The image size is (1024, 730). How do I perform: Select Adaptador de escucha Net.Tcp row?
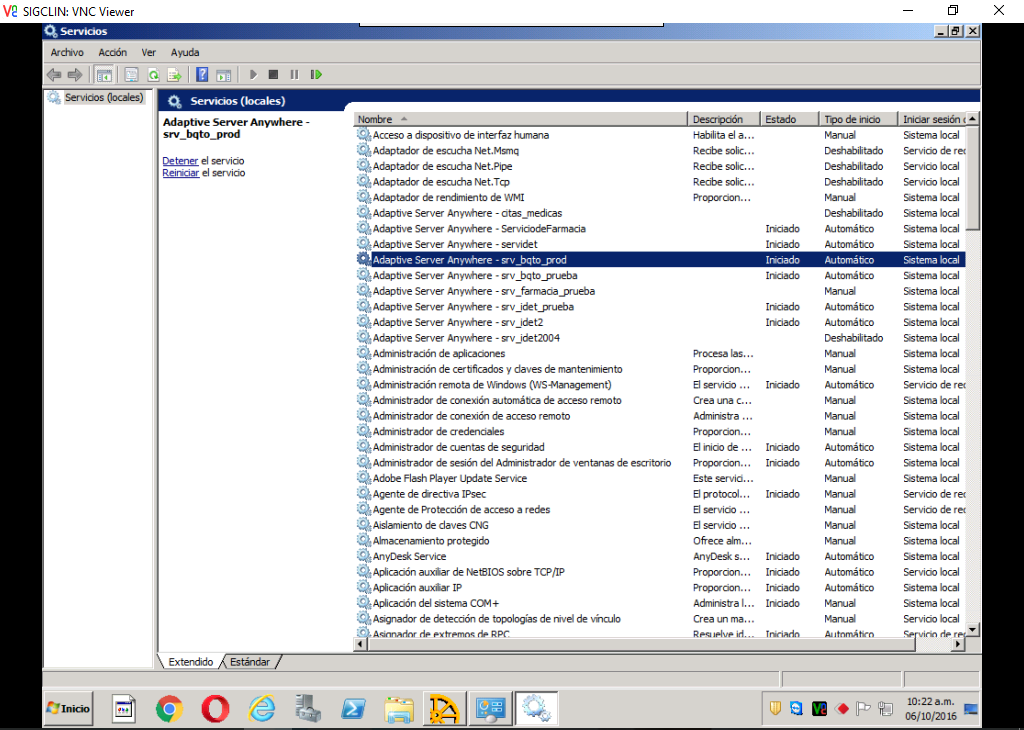pos(660,182)
